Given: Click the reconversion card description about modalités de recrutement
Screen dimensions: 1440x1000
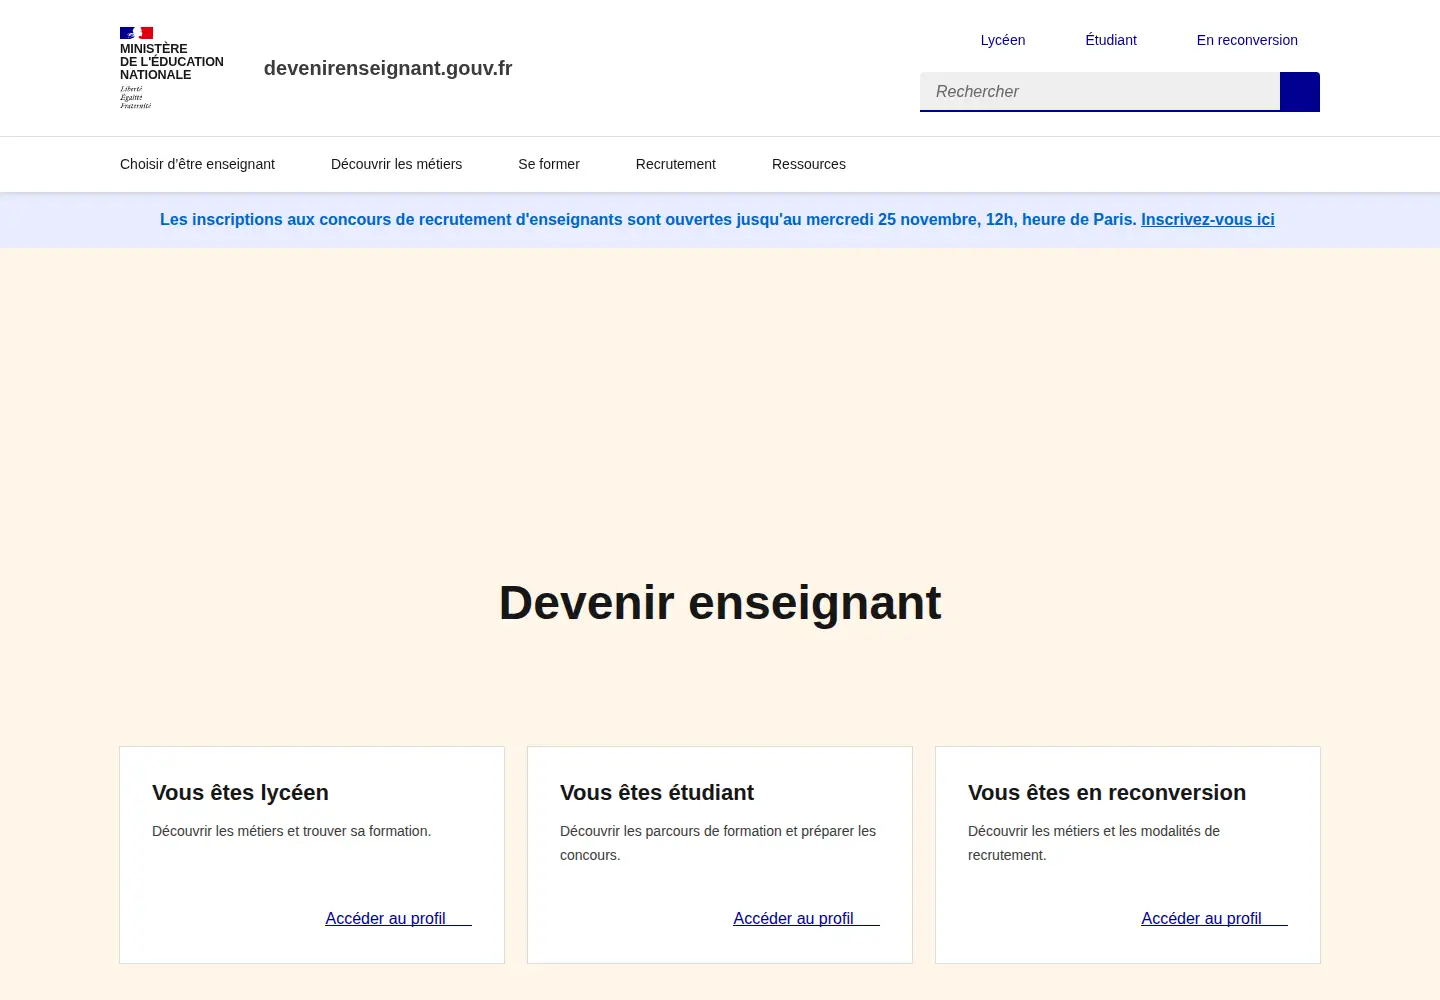Looking at the screenshot, I should pos(1094,843).
